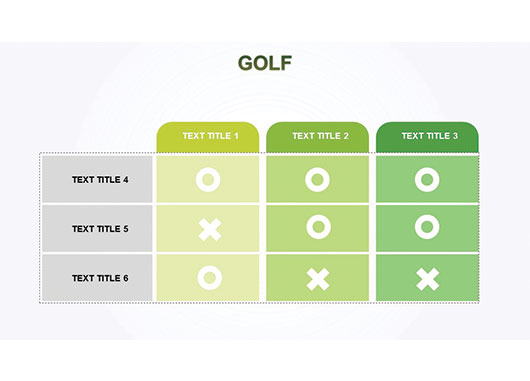Screen dimensions: 530x381
Task: Click the TEXT TITLE 5 row label
Action: (x=100, y=229)
